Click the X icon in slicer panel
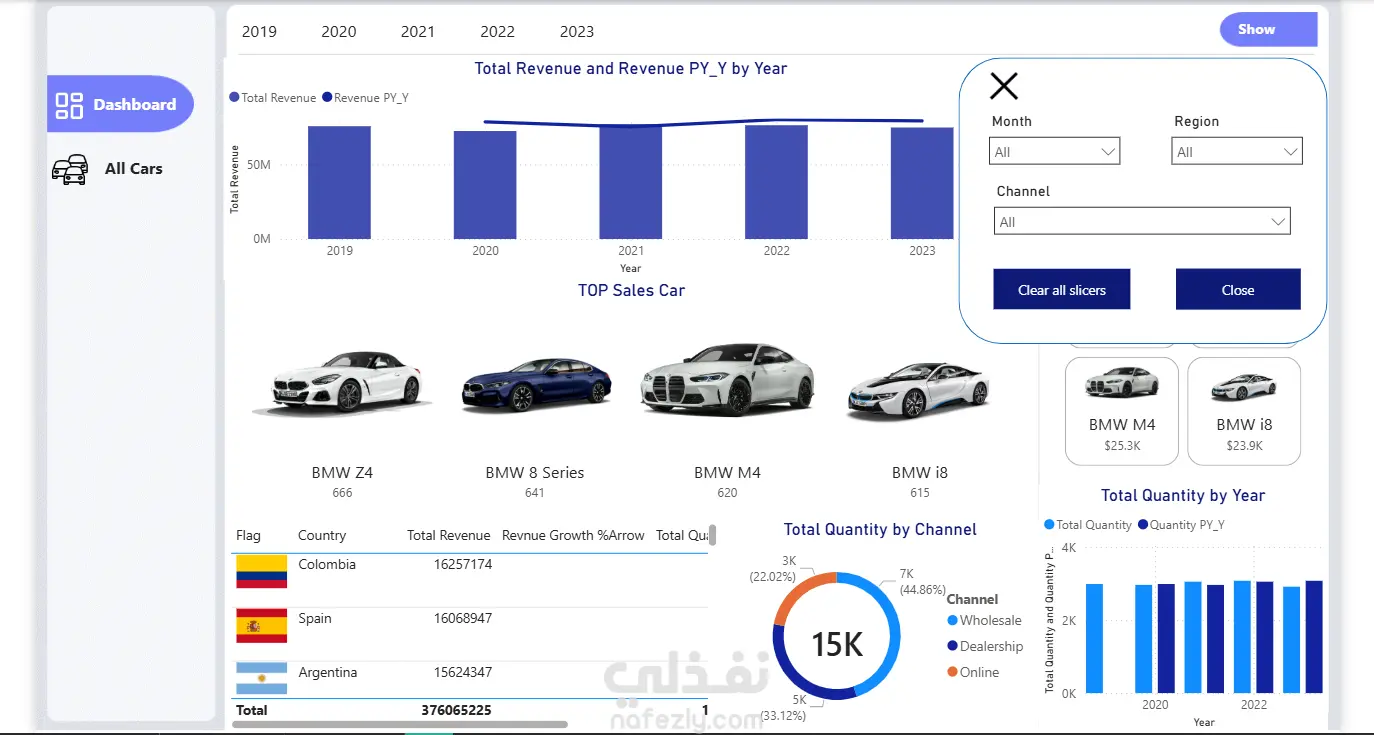The image size is (1374, 735). click(x=1004, y=86)
